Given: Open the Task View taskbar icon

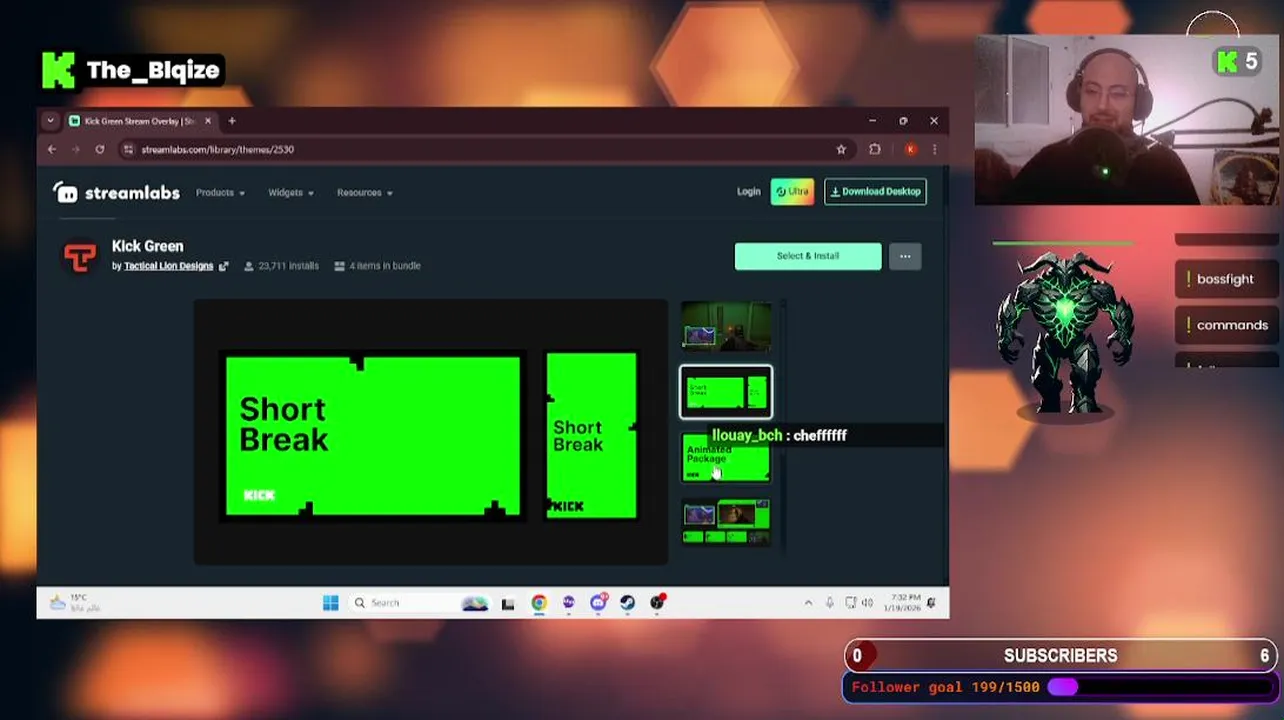Looking at the screenshot, I should click(508, 603).
